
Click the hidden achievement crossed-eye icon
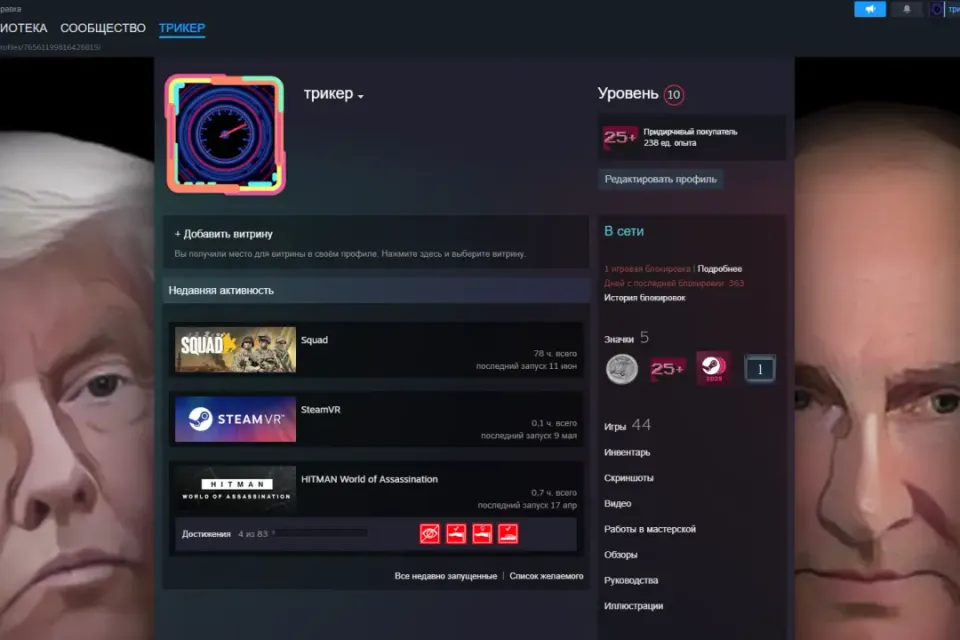pyautogui.click(x=430, y=533)
